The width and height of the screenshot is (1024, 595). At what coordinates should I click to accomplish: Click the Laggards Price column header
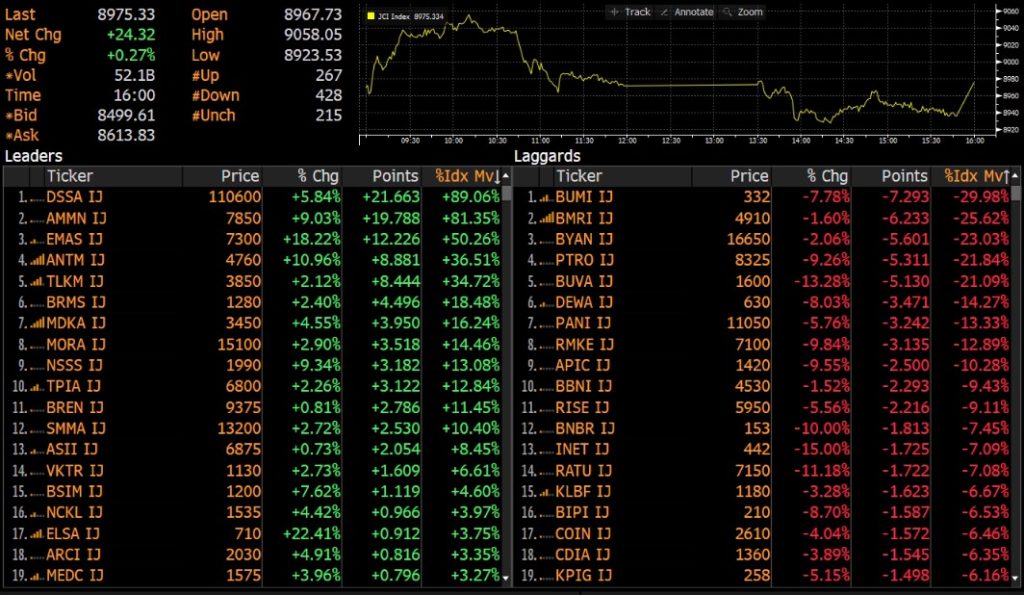pos(749,176)
